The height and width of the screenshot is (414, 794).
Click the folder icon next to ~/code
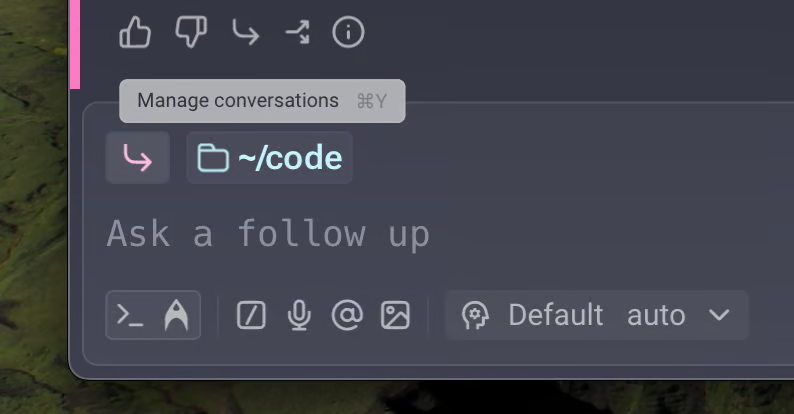[x=213, y=158]
